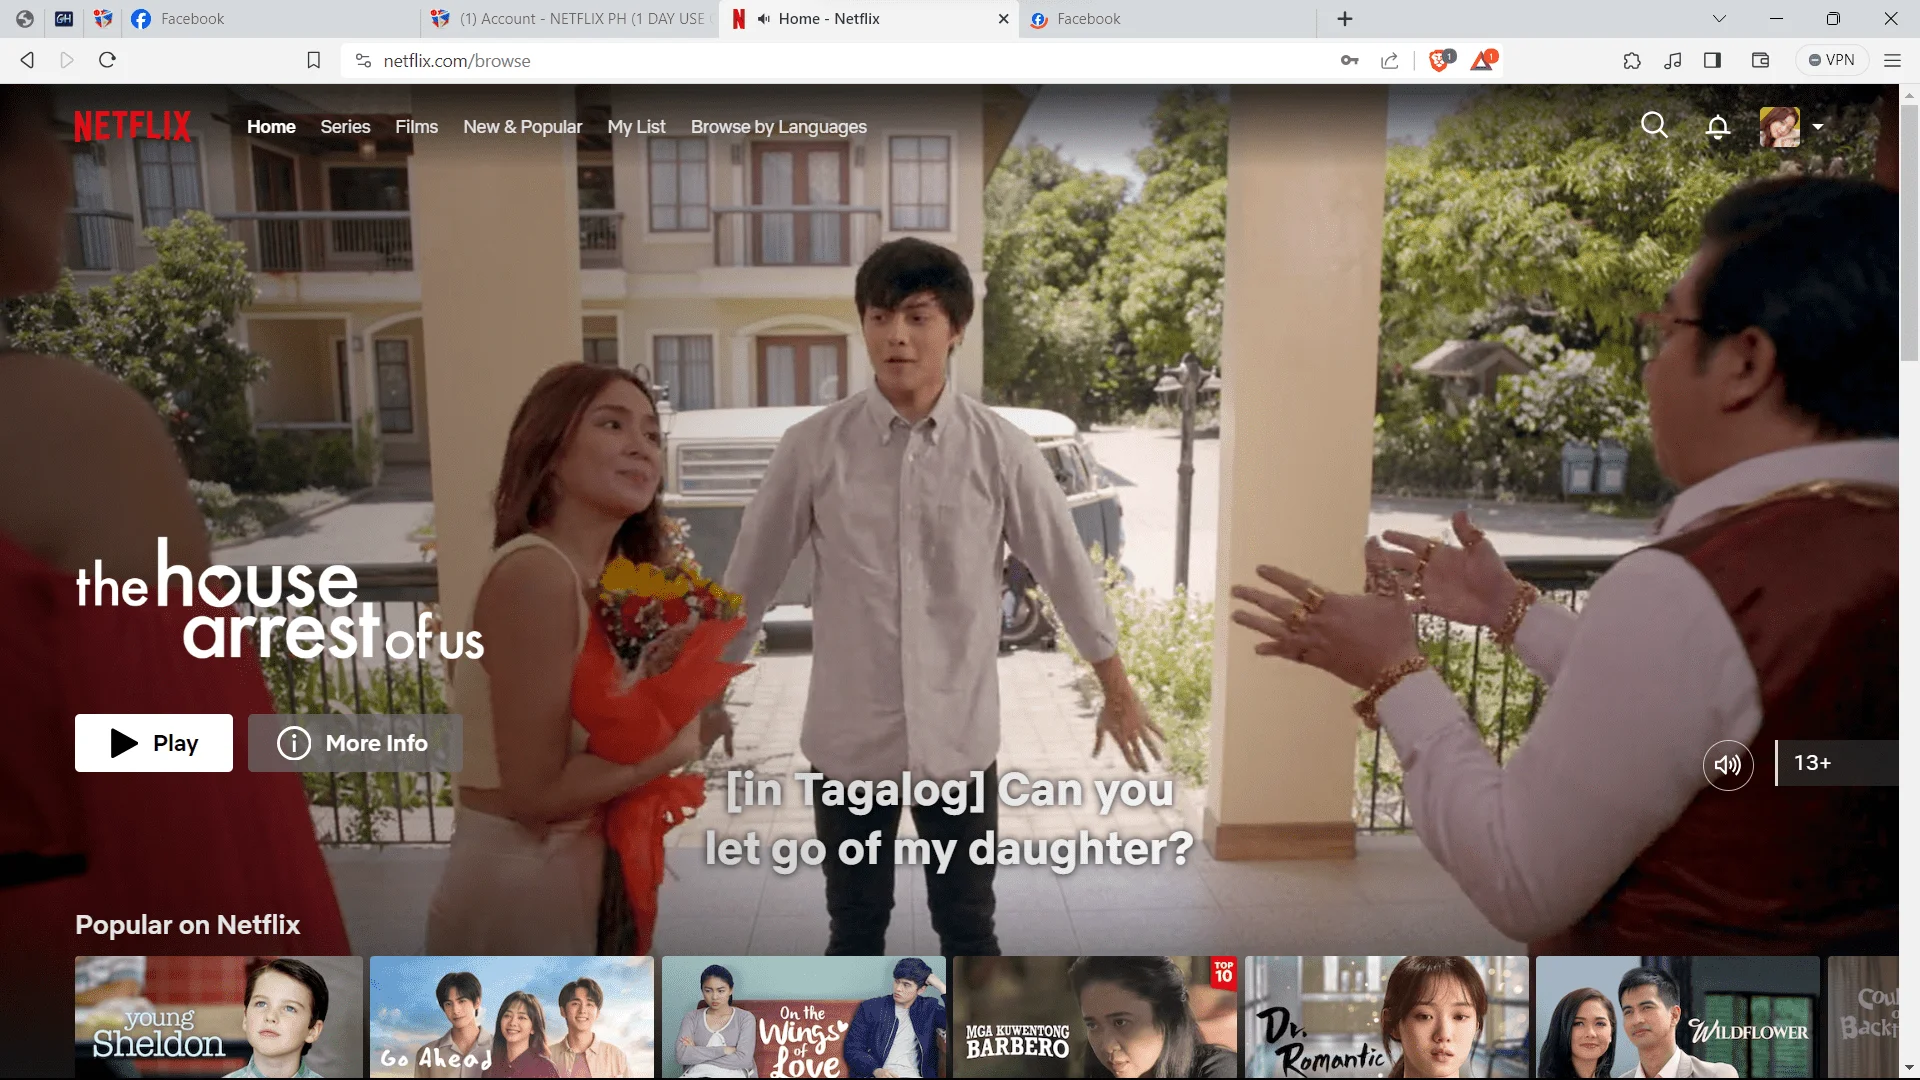Click the Popular on Netflix heading
1920x1080 pixels.
click(187, 925)
